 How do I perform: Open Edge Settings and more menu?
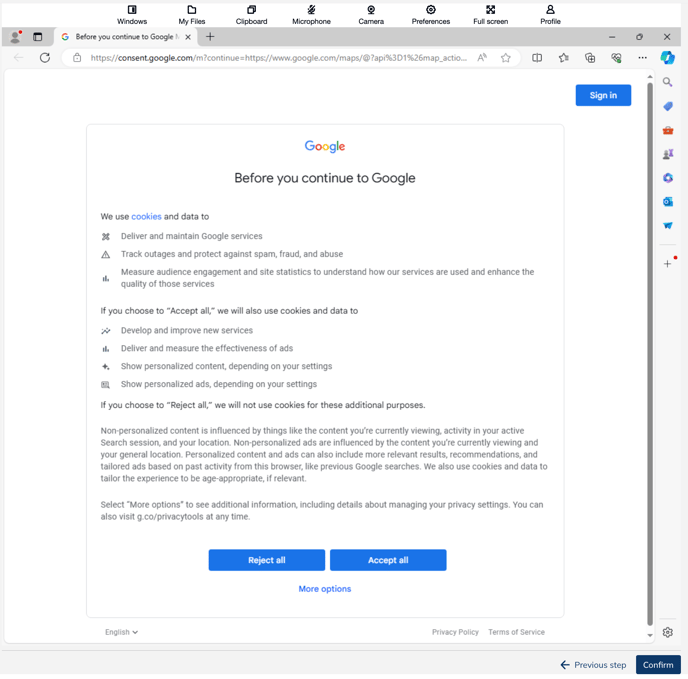pos(642,58)
